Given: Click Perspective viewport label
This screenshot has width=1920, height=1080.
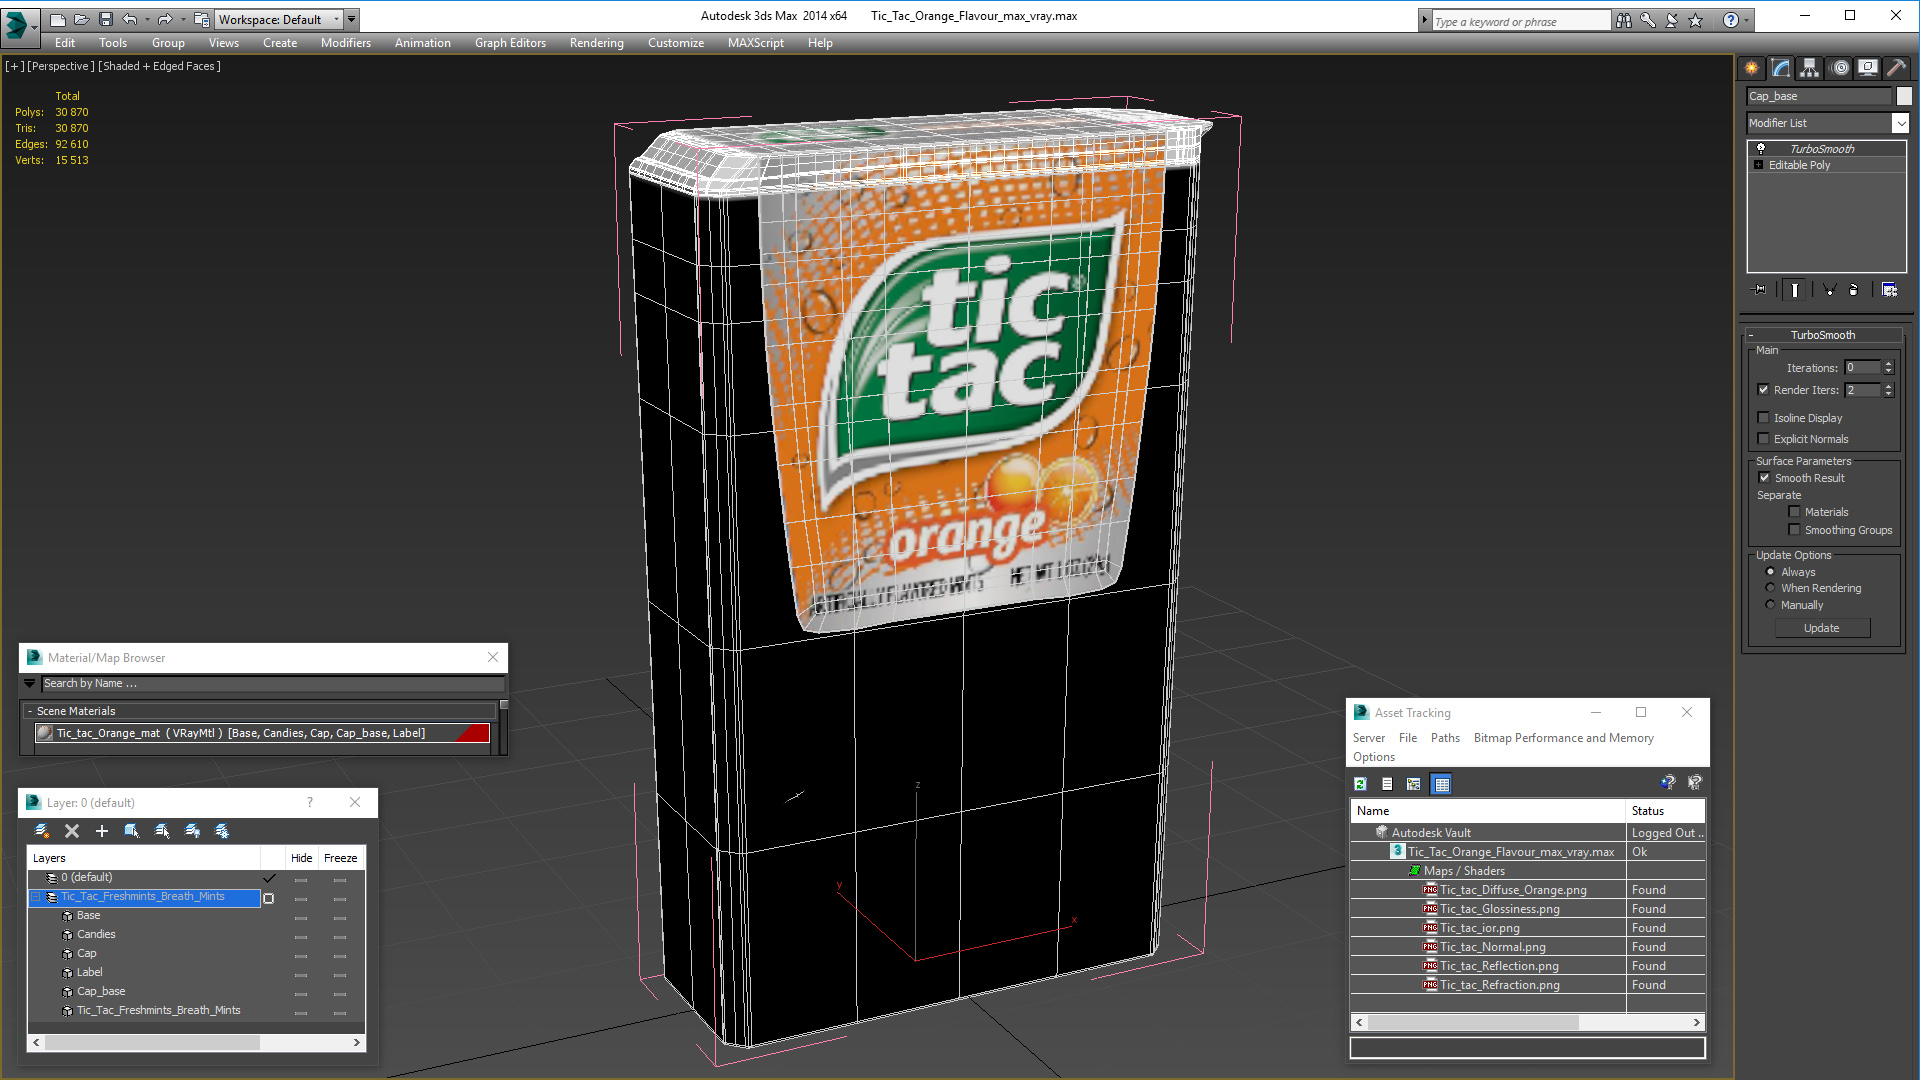Looking at the screenshot, I should 61,66.
